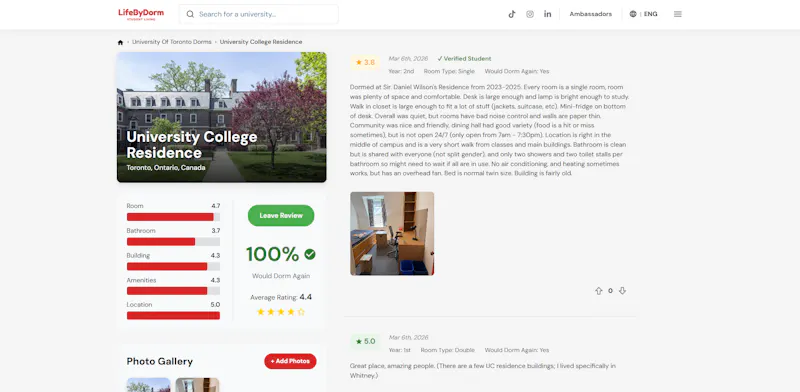Click the 'Year: 2nd' text
800x392 pixels.
pyautogui.click(x=401, y=71)
